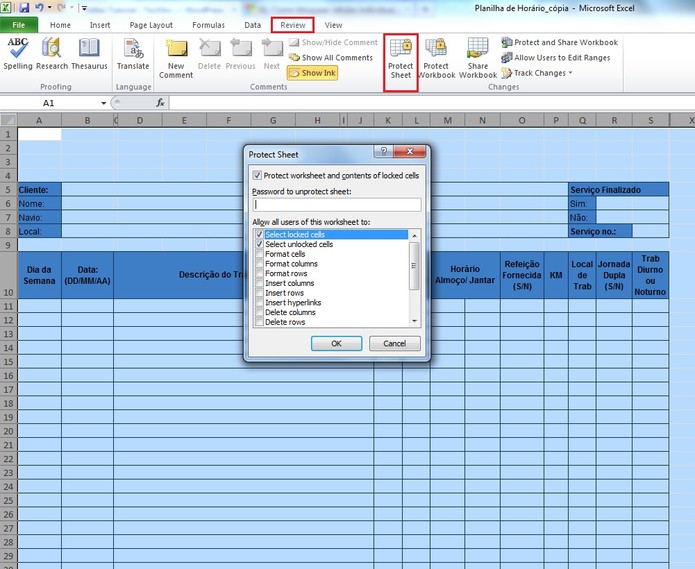Viewport: 695px width, 569px height.
Task: Open the Research tool
Action: [x=52, y=54]
